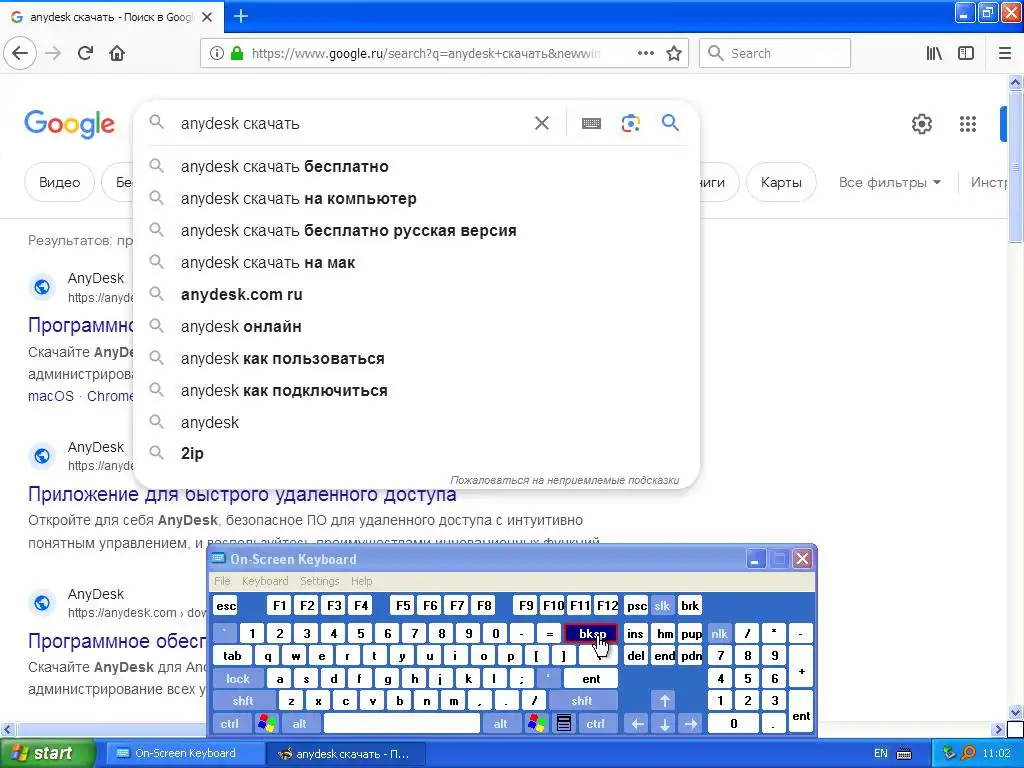The width and height of the screenshot is (1024, 768).
Task: Open the Help menu of On-Screen Keyboard
Action: coord(361,581)
